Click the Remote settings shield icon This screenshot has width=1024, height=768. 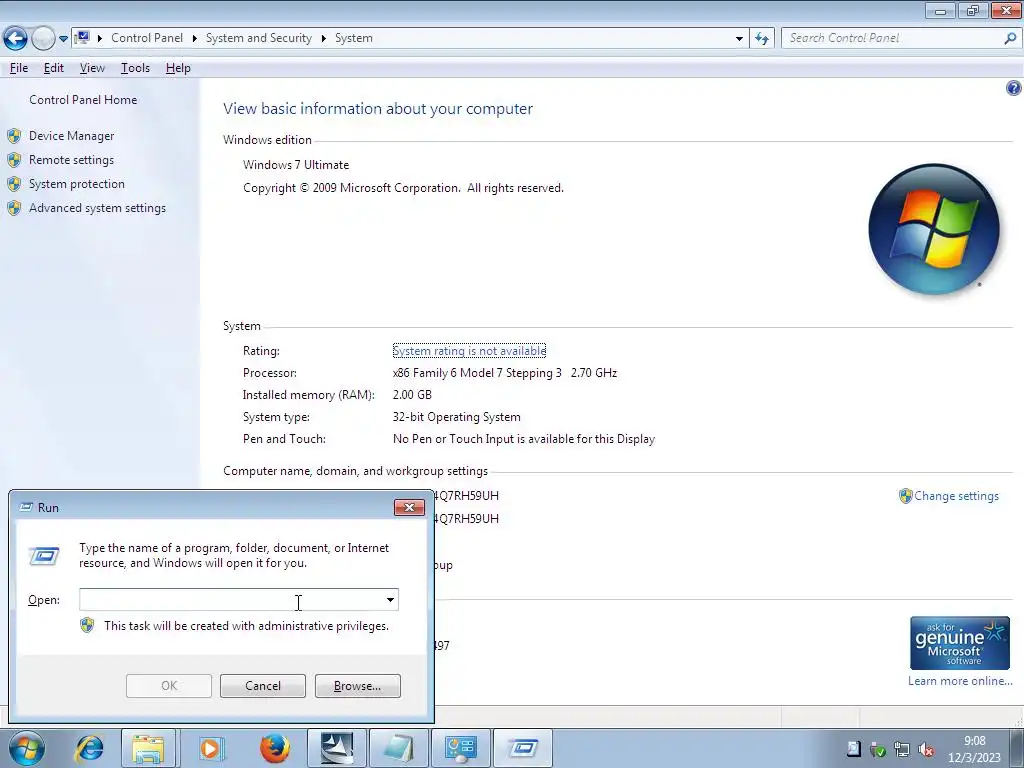14,160
